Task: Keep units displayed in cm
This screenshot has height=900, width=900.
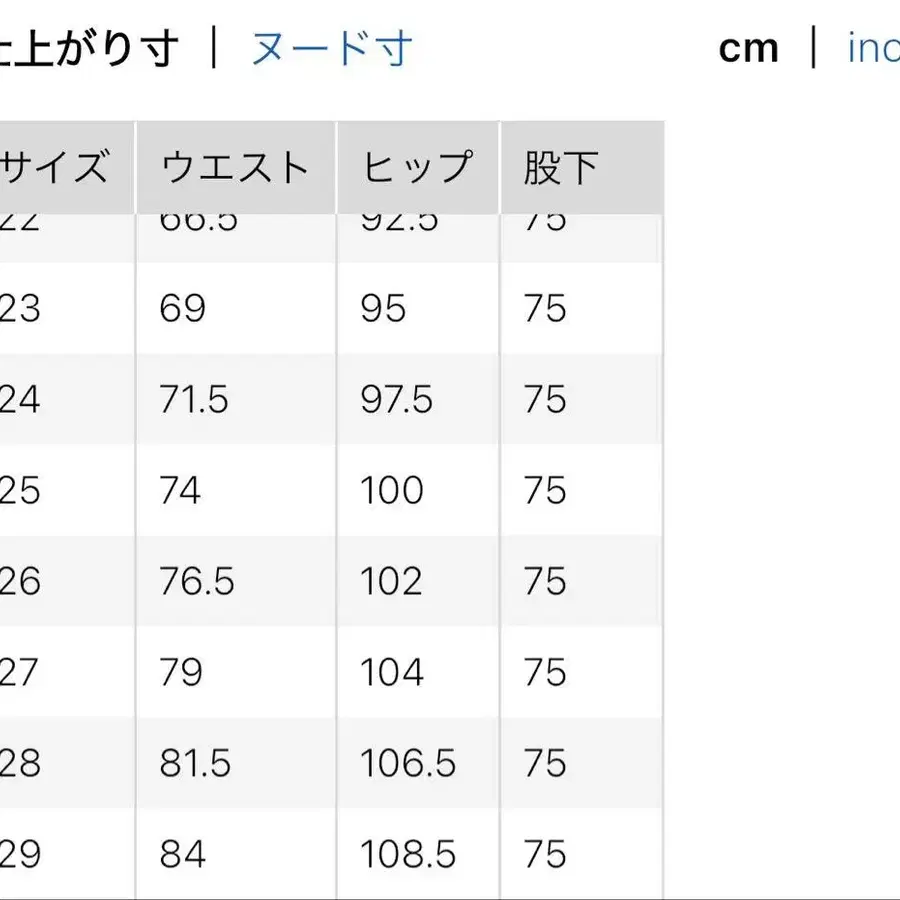Action: 748,47
